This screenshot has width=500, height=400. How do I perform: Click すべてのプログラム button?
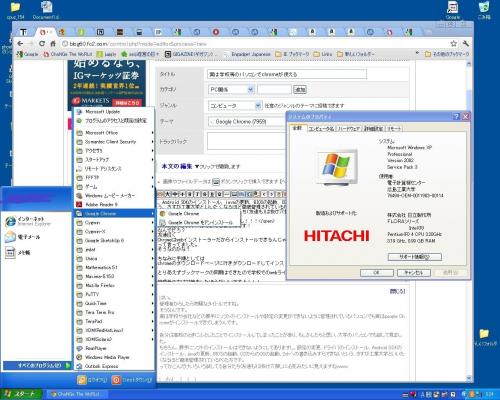coord(37,366)
